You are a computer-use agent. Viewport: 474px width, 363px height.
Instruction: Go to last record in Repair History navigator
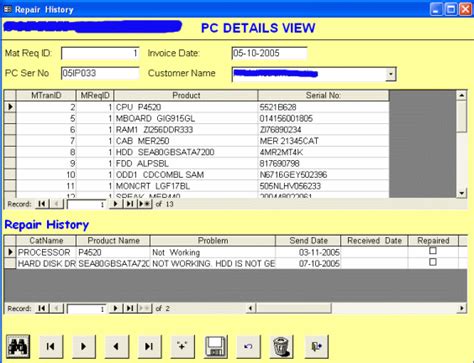pos(130,308)
